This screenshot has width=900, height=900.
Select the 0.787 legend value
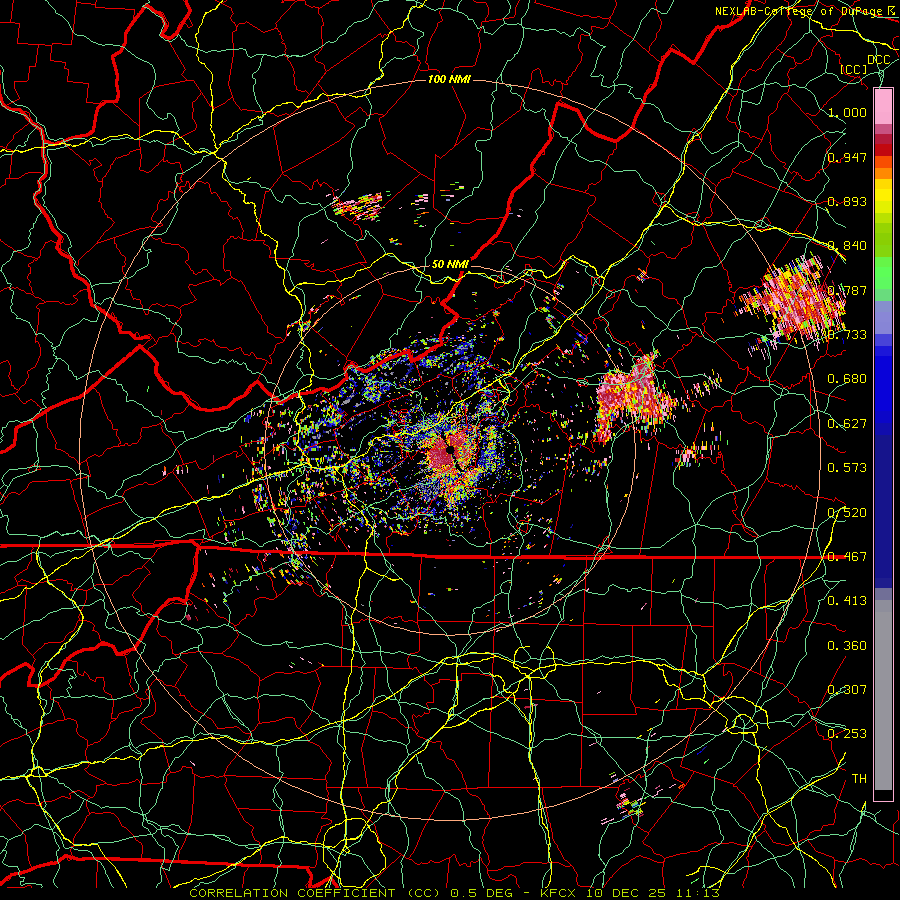point(847,290)
